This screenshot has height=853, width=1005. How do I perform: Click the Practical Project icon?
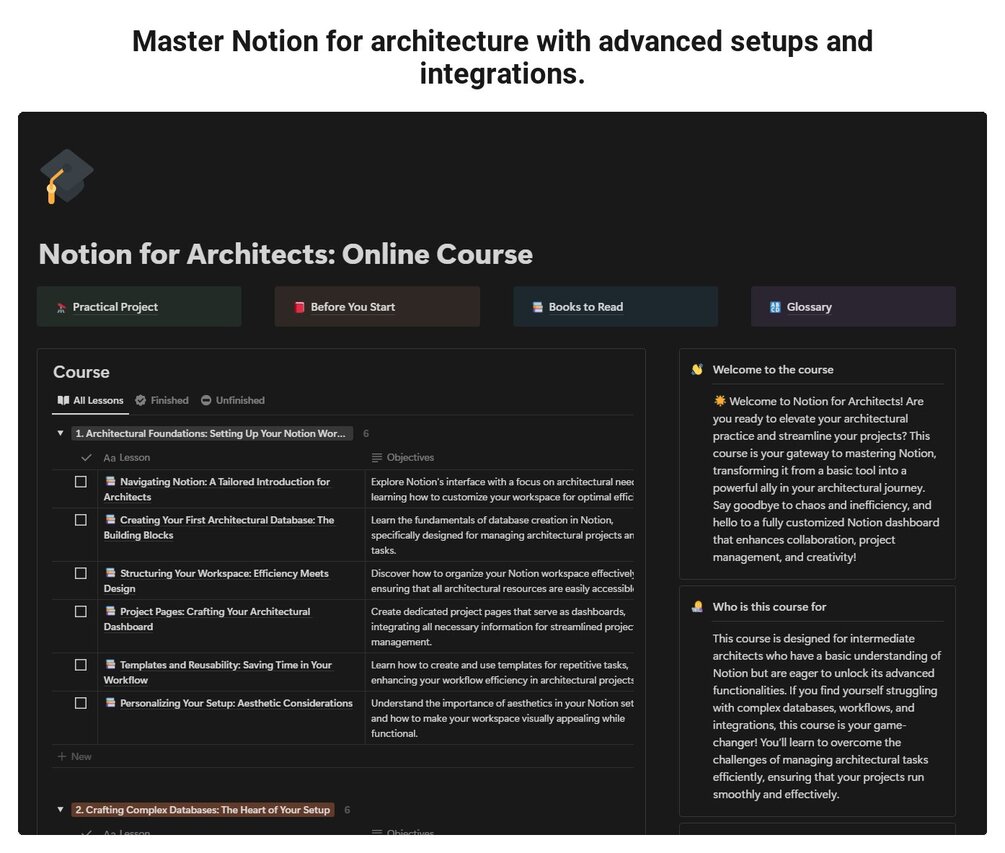[x=62, y=308]
